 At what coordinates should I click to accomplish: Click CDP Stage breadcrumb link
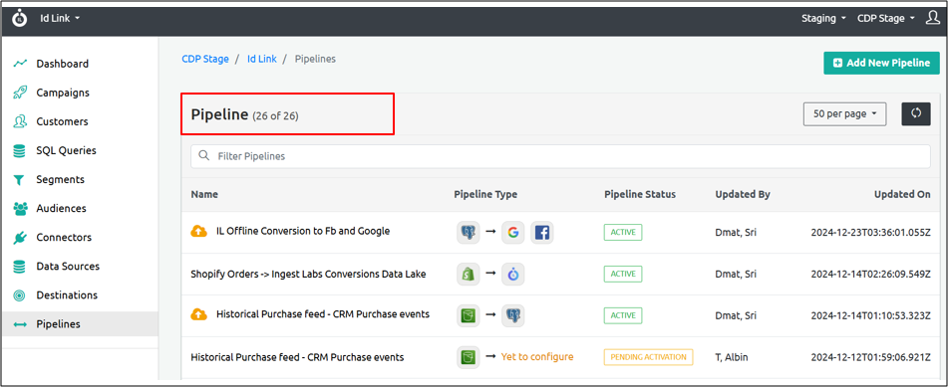(205, 59)
